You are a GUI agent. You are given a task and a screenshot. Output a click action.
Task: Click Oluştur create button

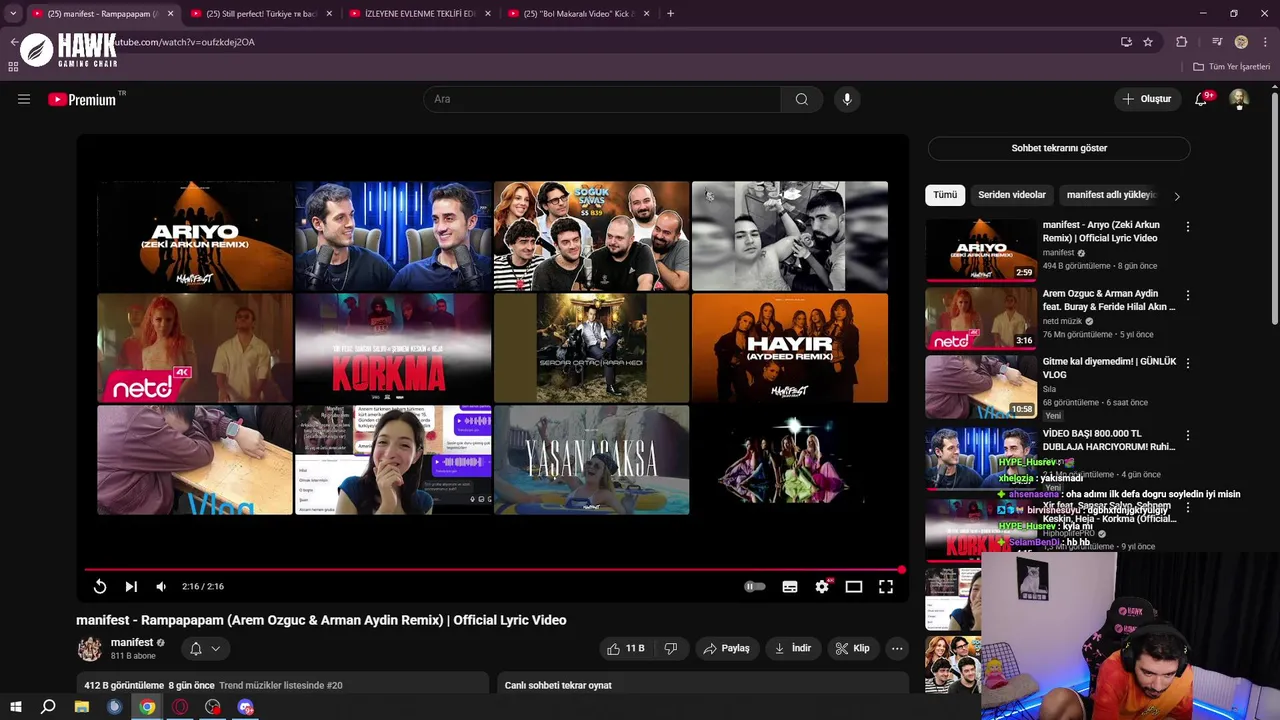(x=1146, y=99)
